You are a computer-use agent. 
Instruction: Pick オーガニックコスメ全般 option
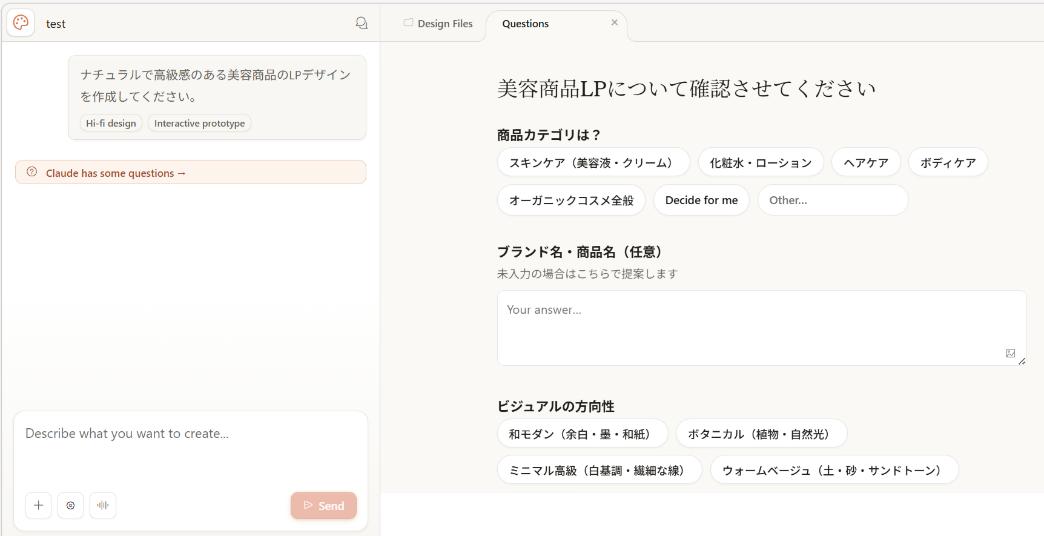[x=571, y=200]
